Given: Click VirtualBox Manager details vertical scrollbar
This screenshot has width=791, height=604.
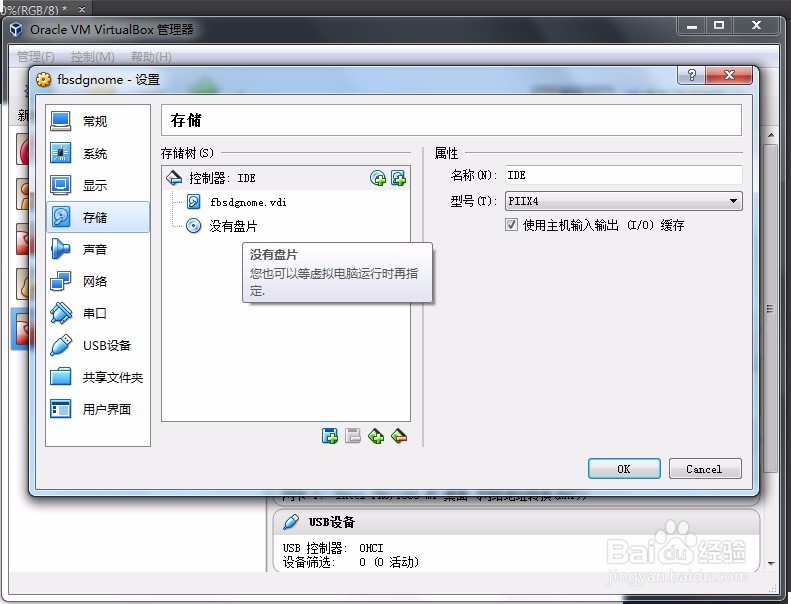Looking at the screenshot, I should [x=770, y=309].
